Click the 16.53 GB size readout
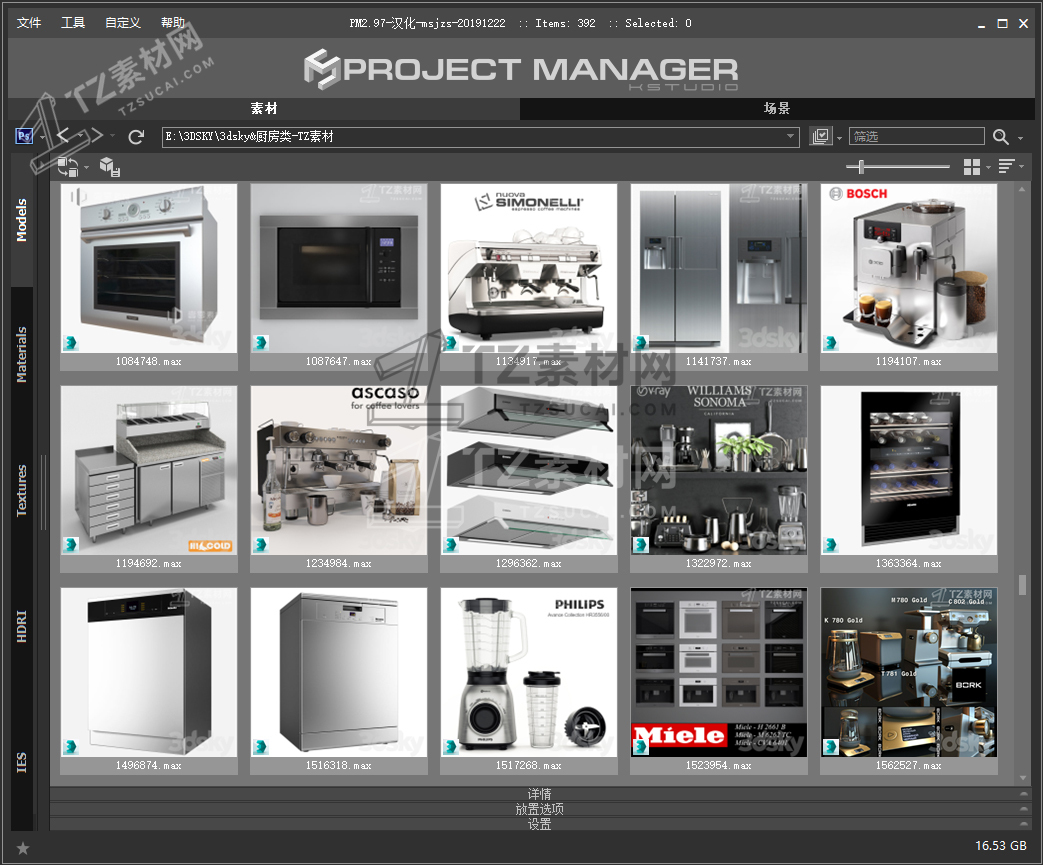This screenshot has width=1043, height=865. pyautogui.click(x=1001, y=846)
